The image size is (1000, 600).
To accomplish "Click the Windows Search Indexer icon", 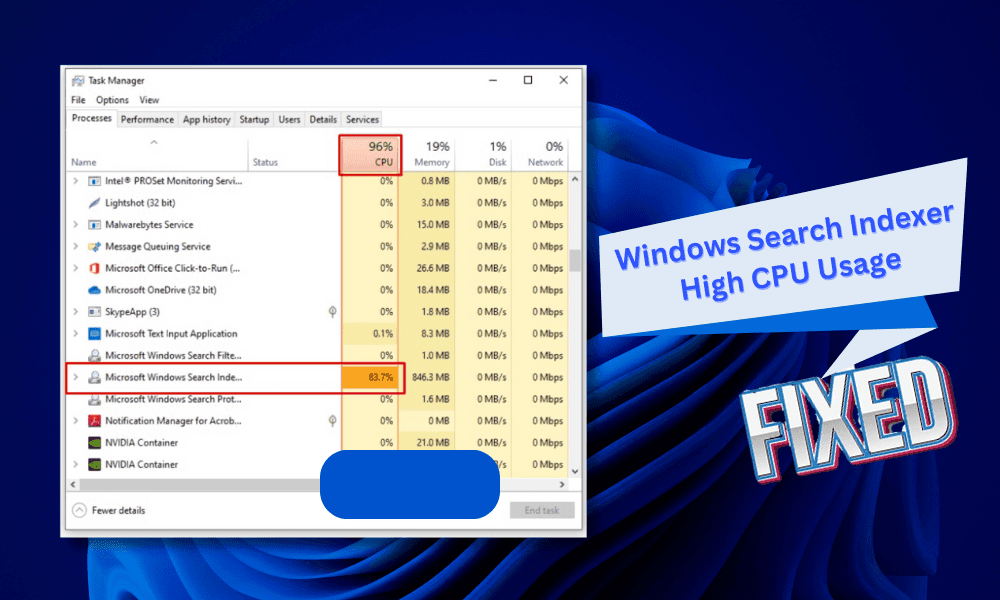I will point(94,377).
